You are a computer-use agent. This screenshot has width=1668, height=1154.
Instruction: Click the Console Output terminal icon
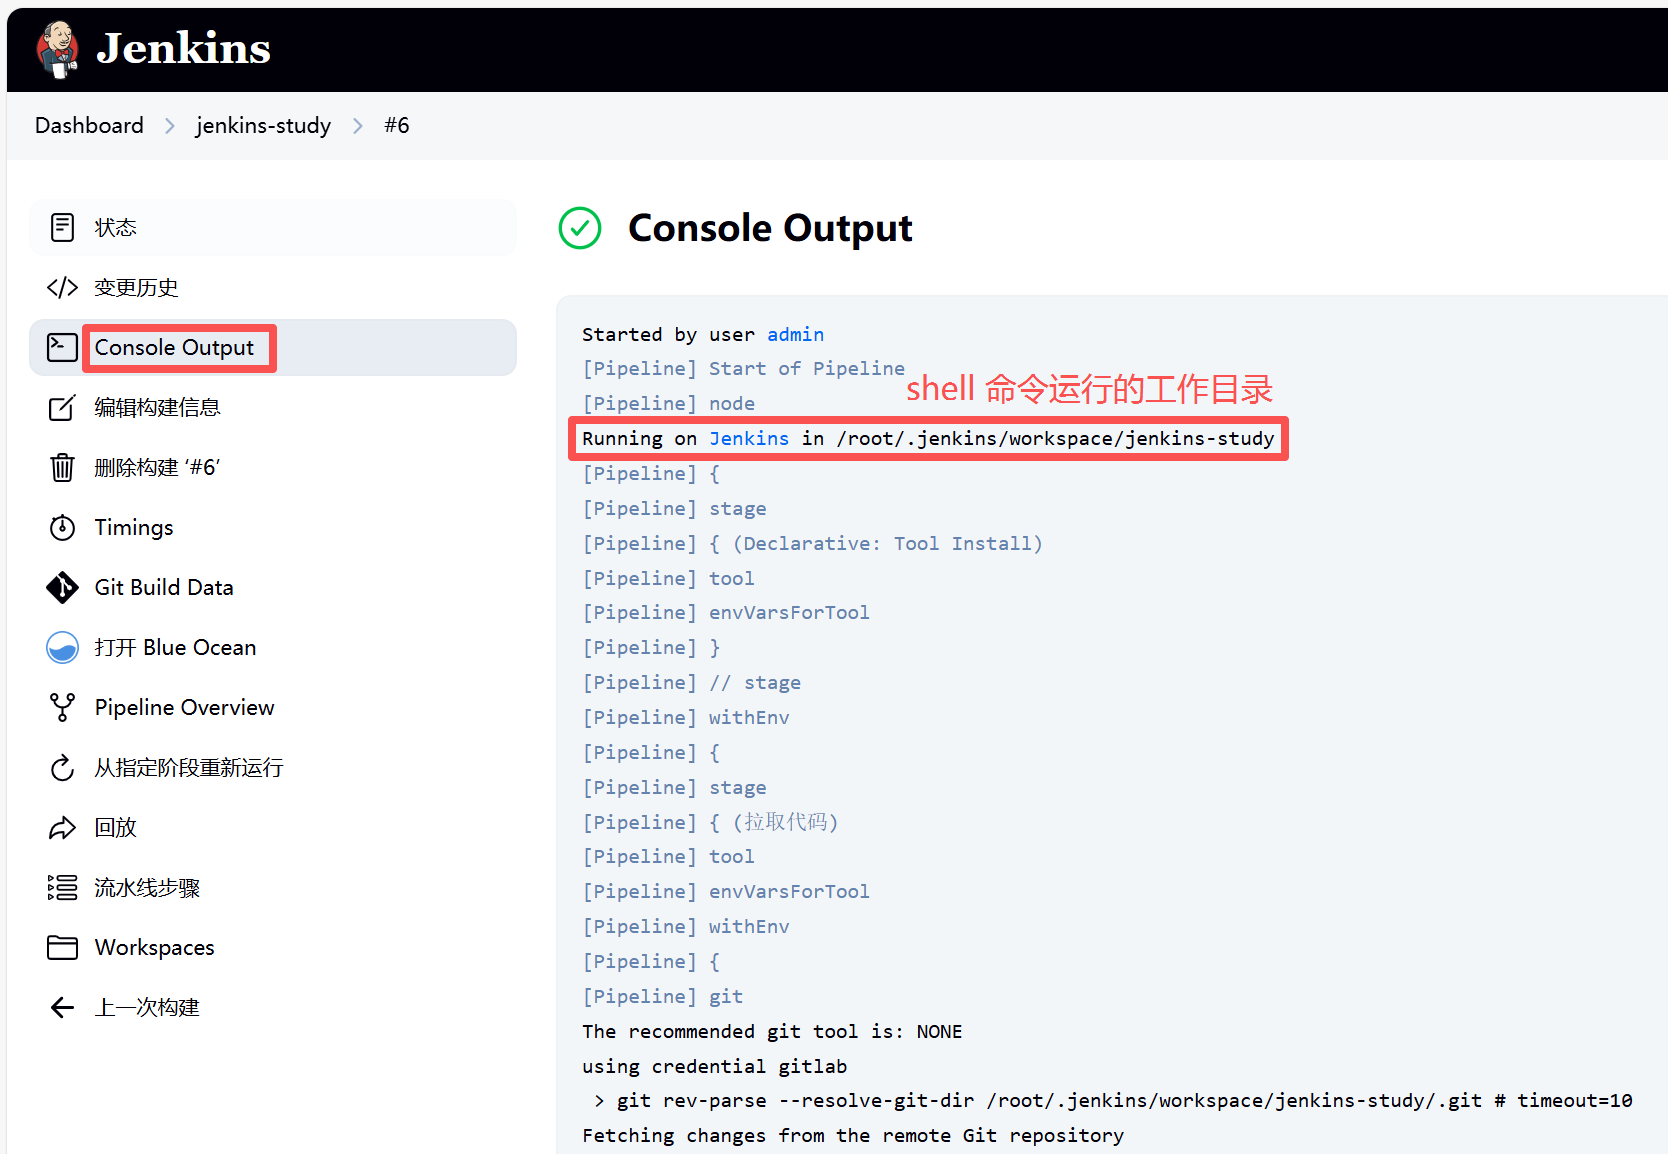[62, 347]
